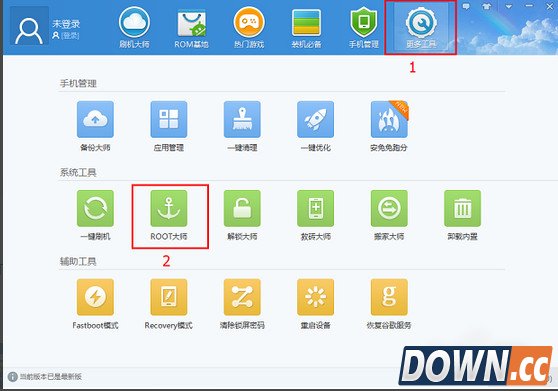
Task: Click the 当前版本已是最新版 status text
Action: pos(51,376)
